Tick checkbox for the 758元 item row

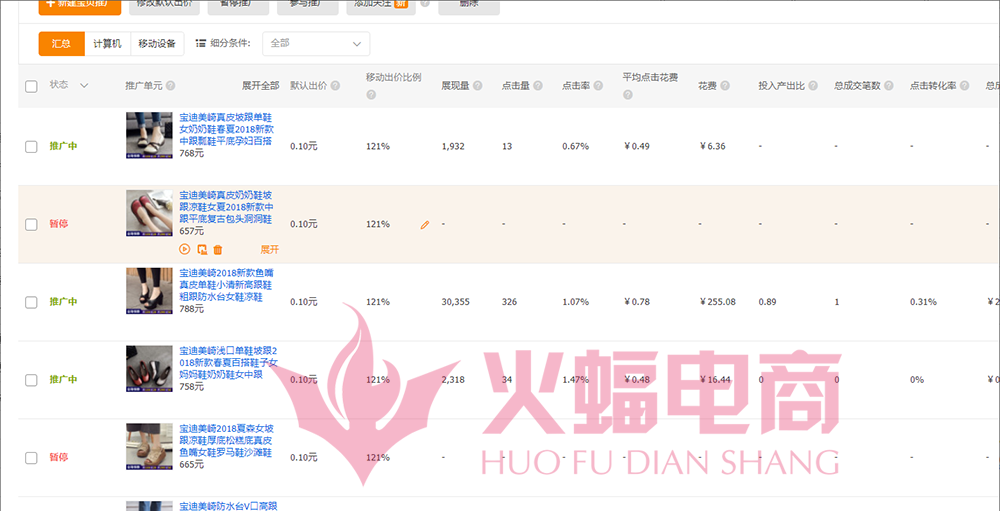point(31,380)
